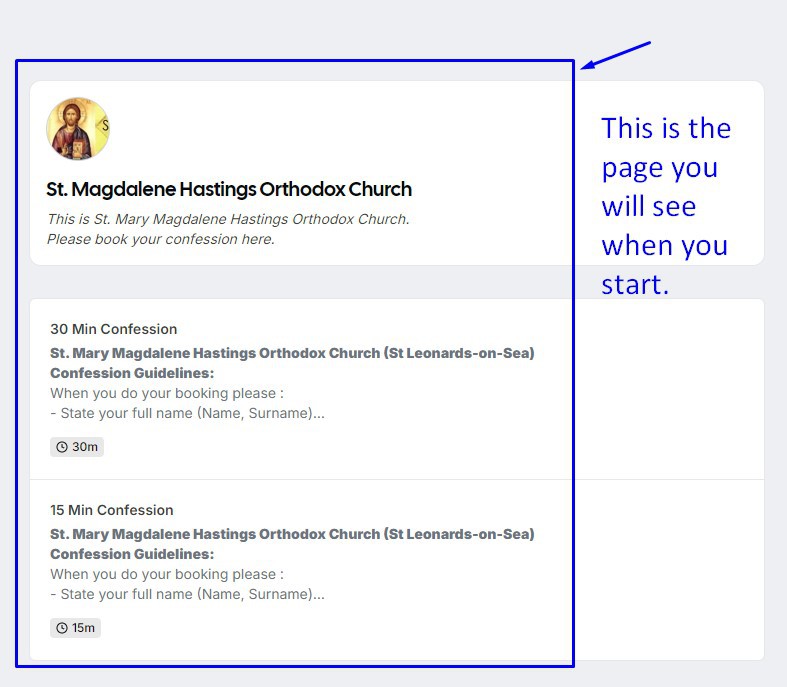
Task: Click the clock icon in the 15m badge
Action: [x=62, y=628]
